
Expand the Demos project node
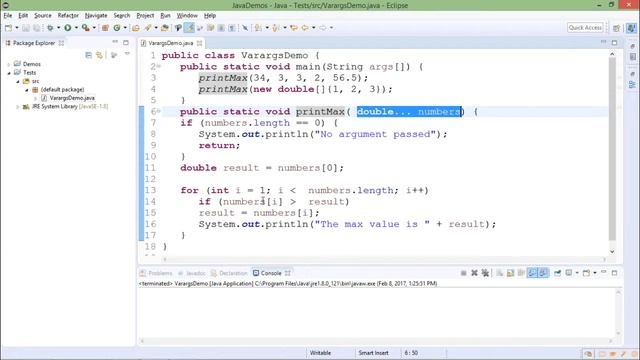pyautogui.click(x=9, y=64)
